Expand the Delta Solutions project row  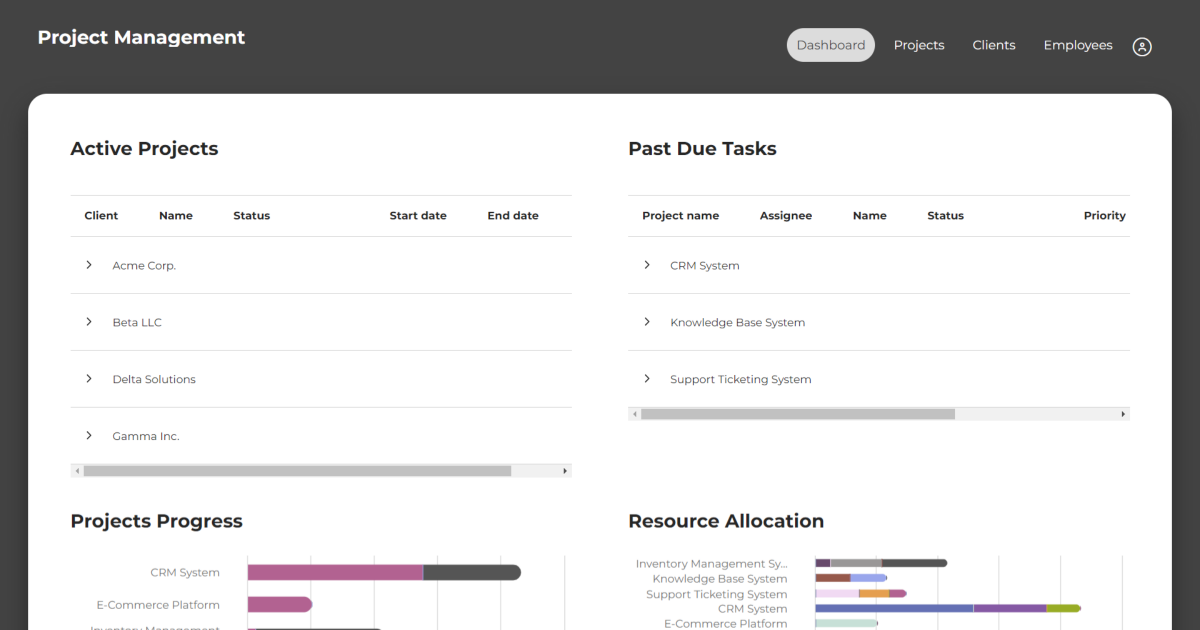(x=89, y=379)
